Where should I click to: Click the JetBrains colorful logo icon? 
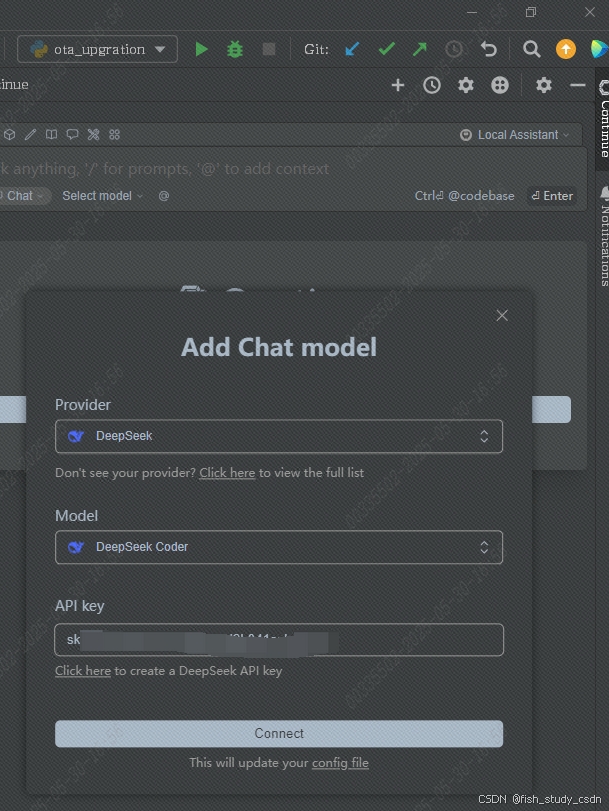599,49
